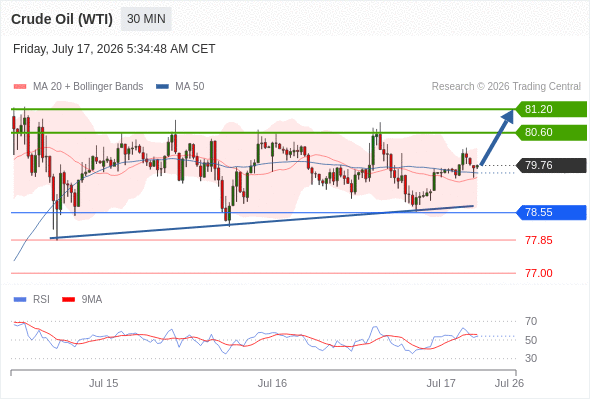Click the Jul 15 date axis label
The image size is (590, 400).
point(103,383)
